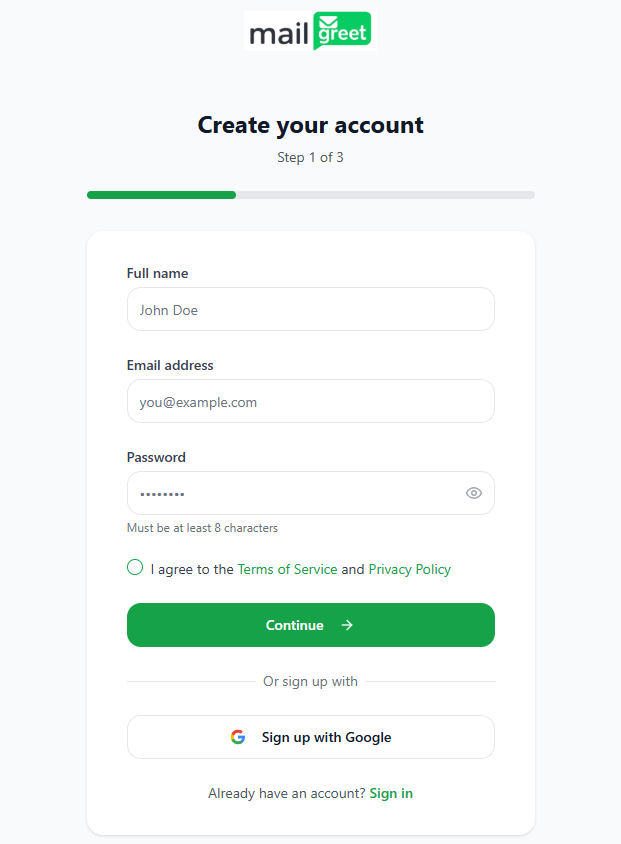Viewport: 621px width, 844px height.
Task: Click the "Must be at least 8 characters" hint
Action: pyautogui.click(x=203, y=527)
